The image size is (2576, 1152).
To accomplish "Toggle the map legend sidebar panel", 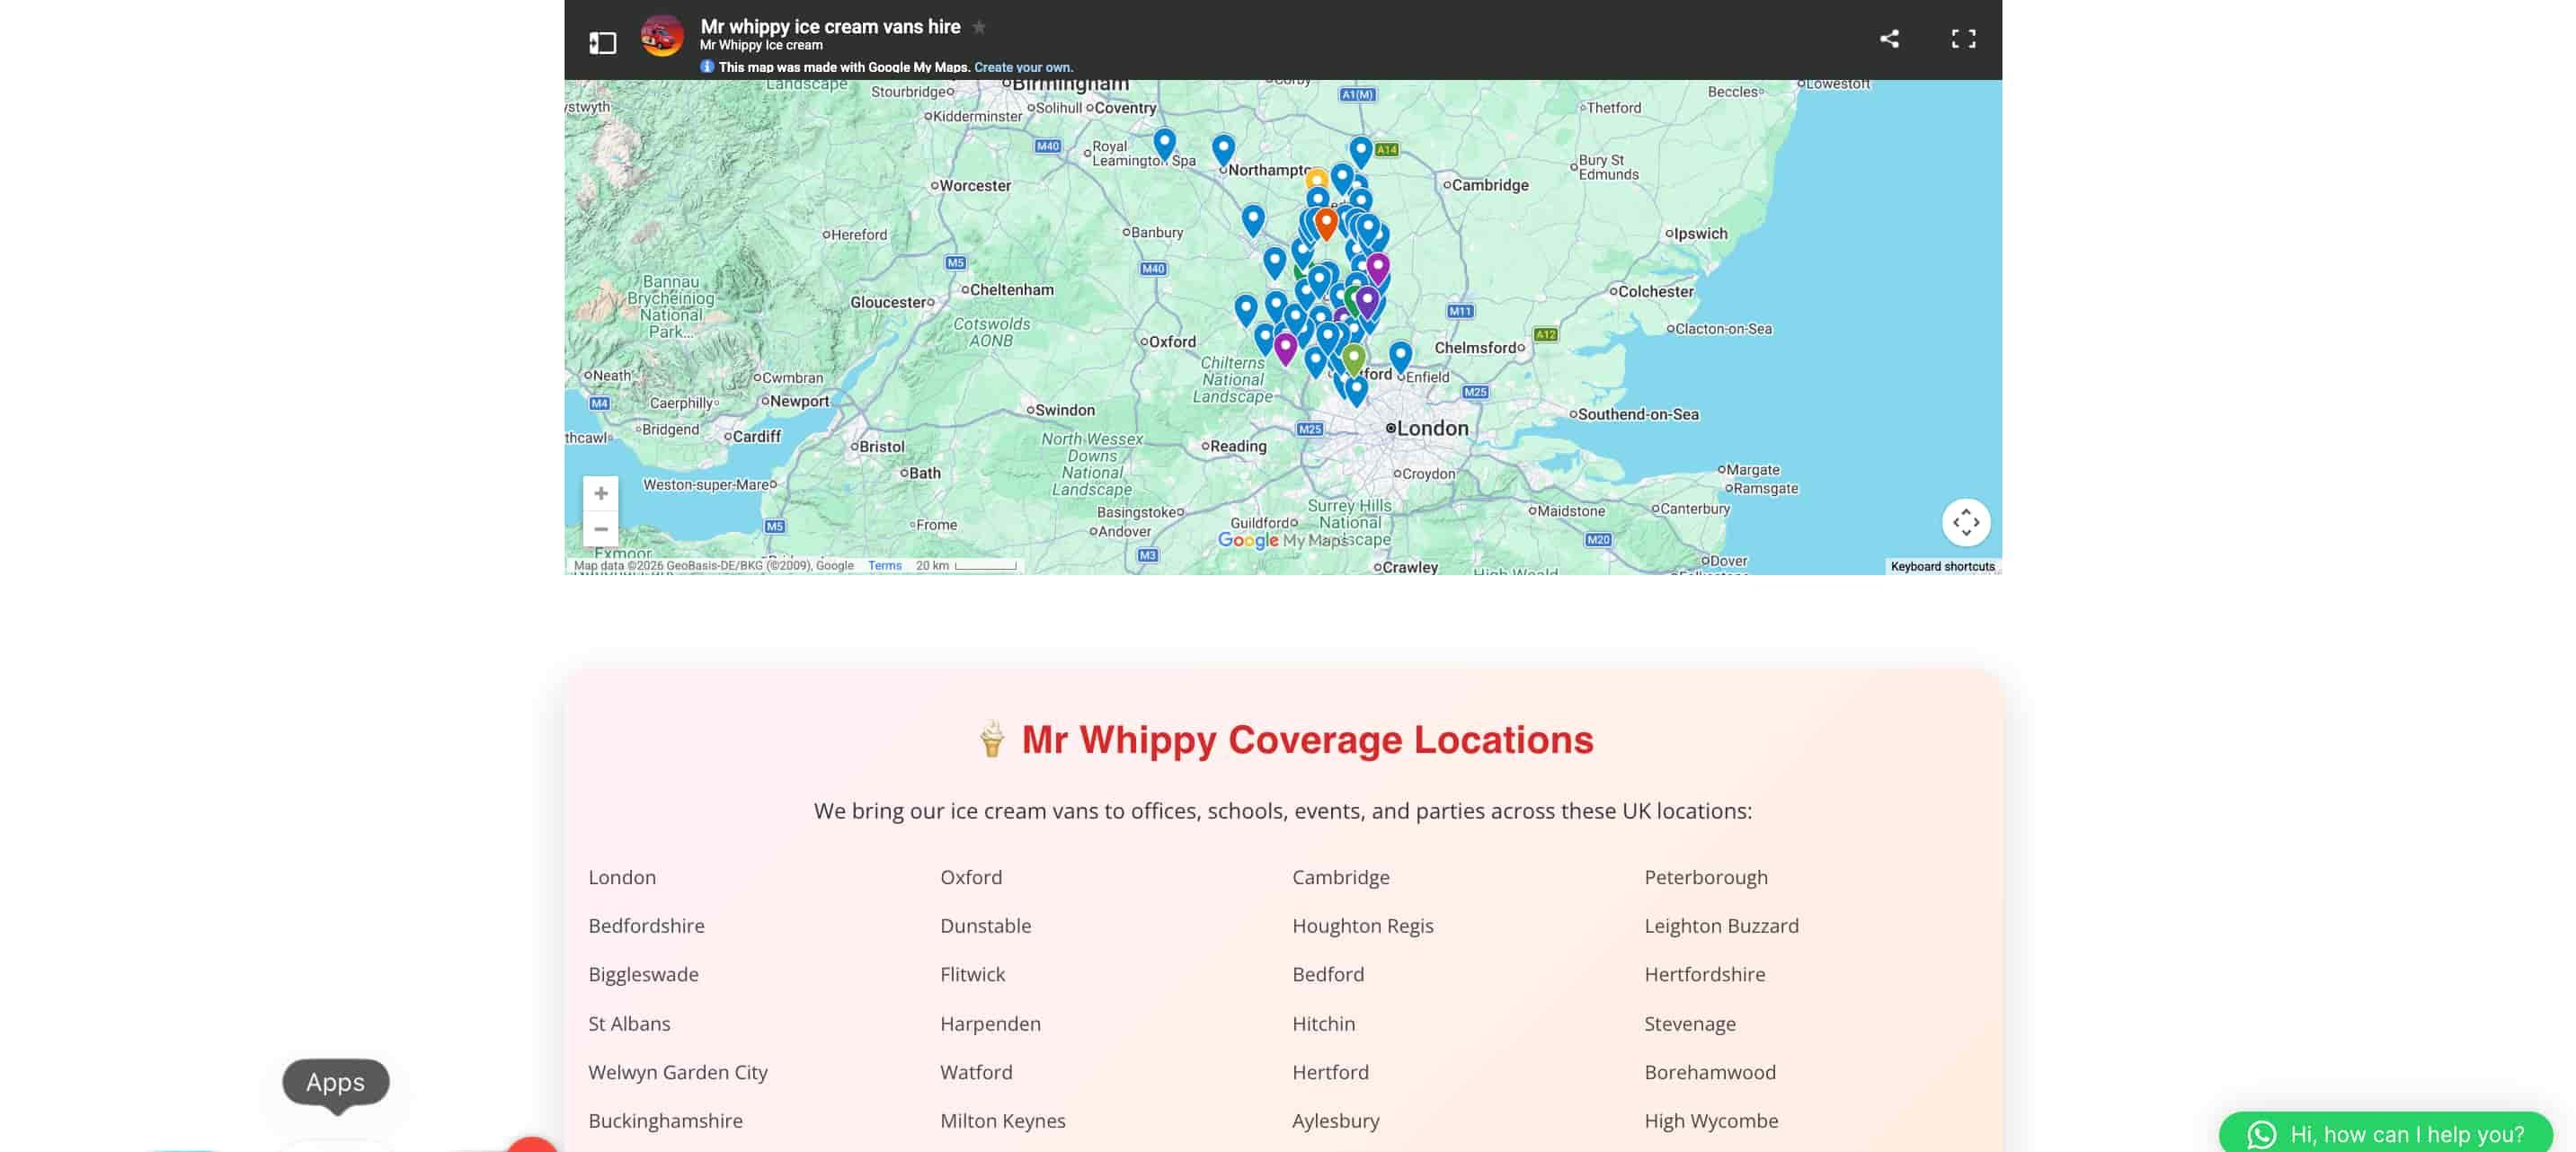I will pyautogui.click(x=602, y=42).
